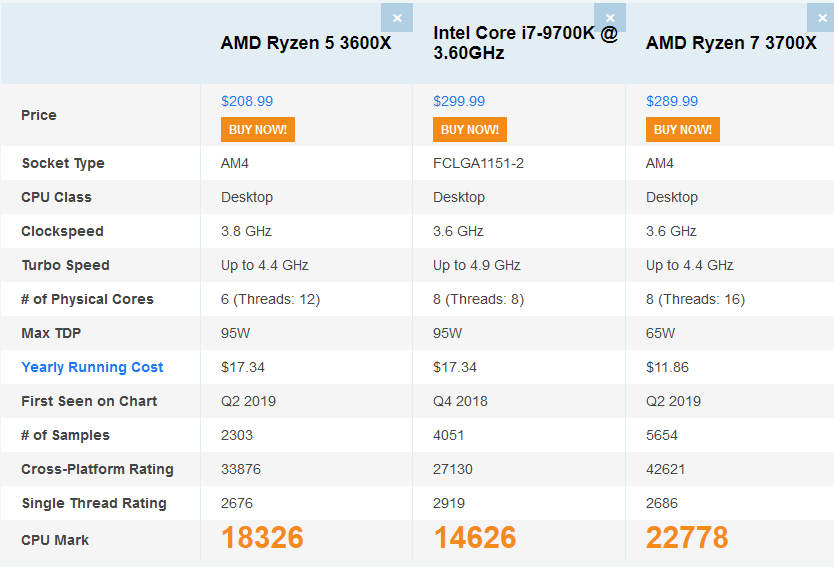Remove AMD Ryzen 7 3700X column with its X icon
This screenshot has height=567, width=834.
click(822, 18)
